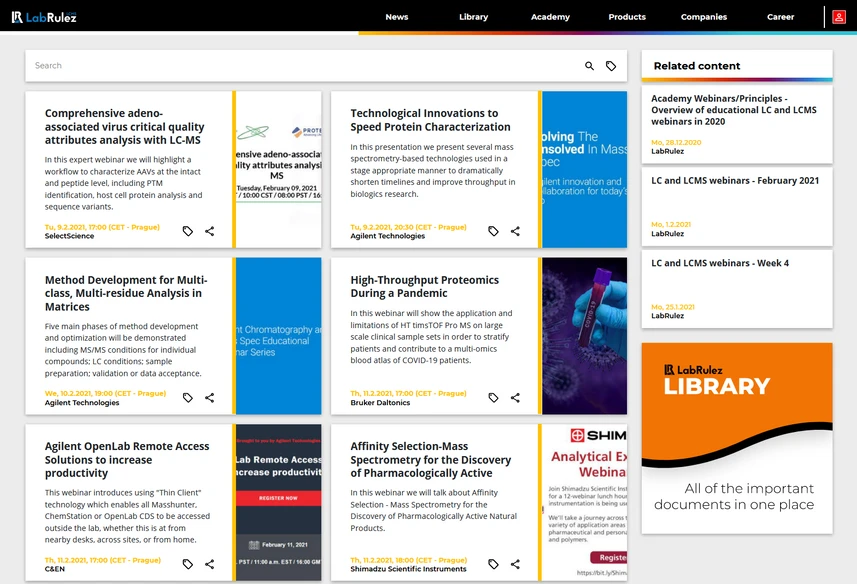The image size is (857, 584).
Task: Click the search magnifier icon
Action: tap(589, 66)
